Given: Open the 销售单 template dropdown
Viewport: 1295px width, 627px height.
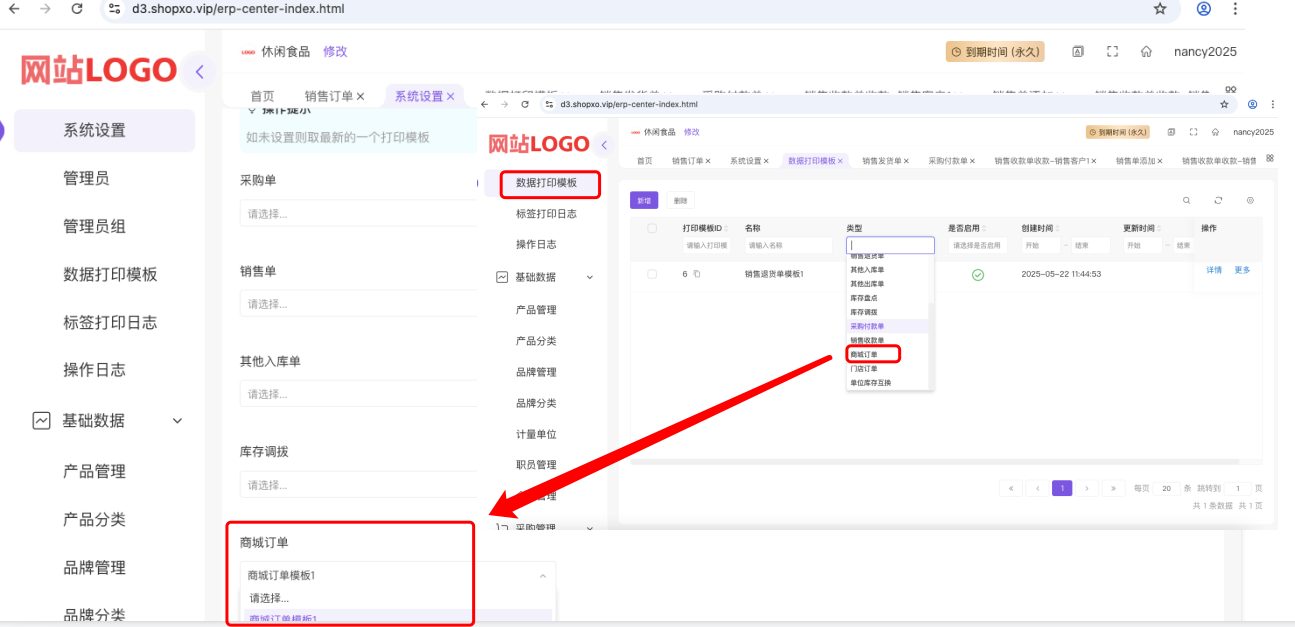Looking at the screenshot, I should coord(358,304).
